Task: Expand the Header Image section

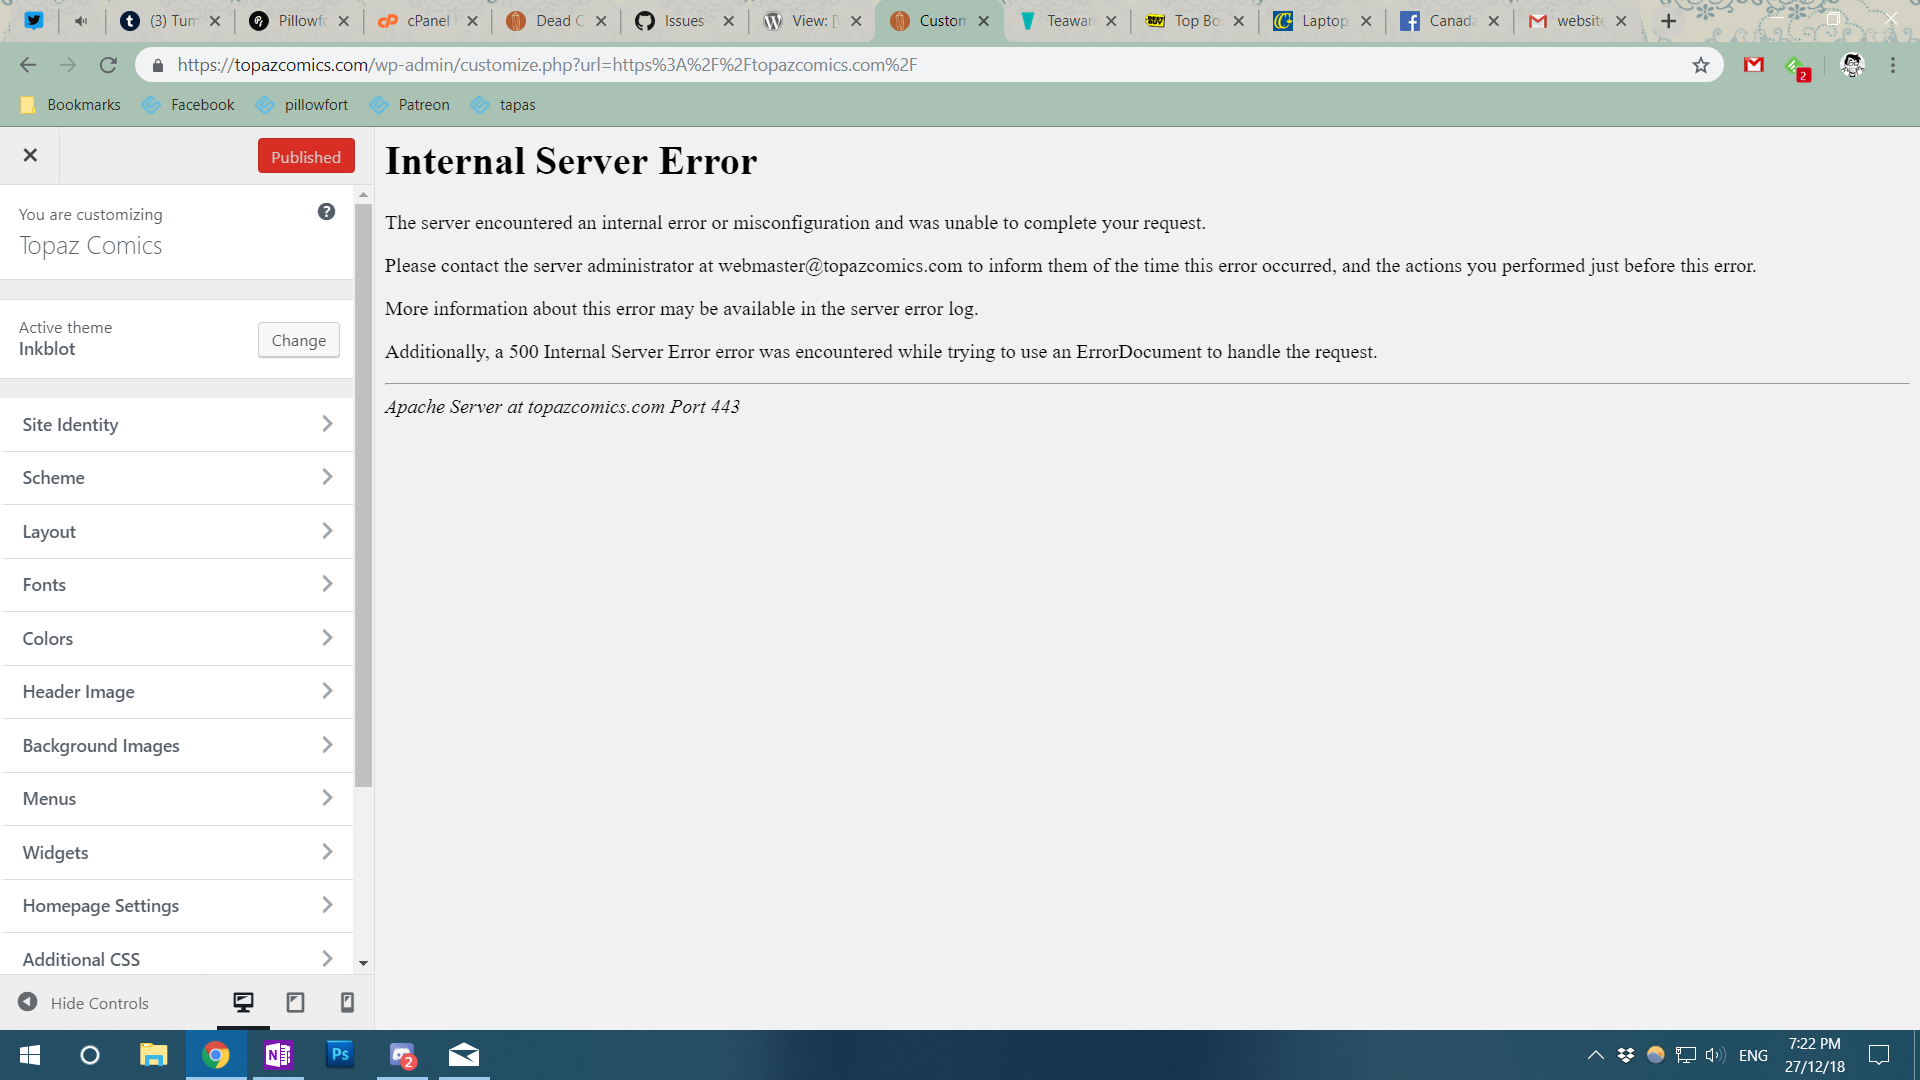Action: (177, 692)
